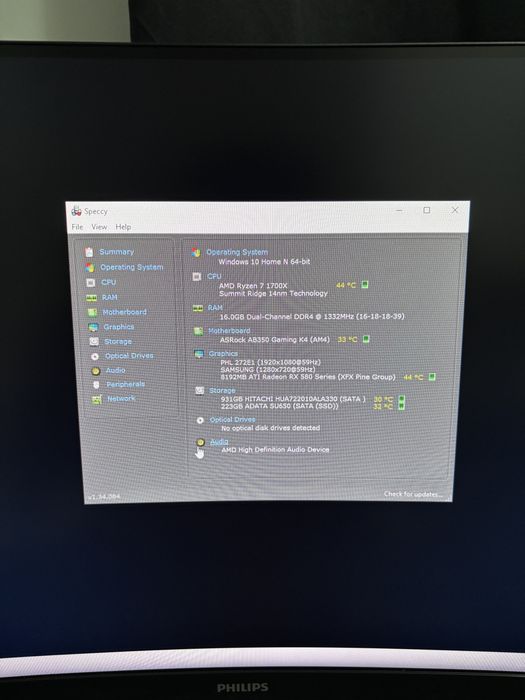Open the File menu

tap(77, 227)
